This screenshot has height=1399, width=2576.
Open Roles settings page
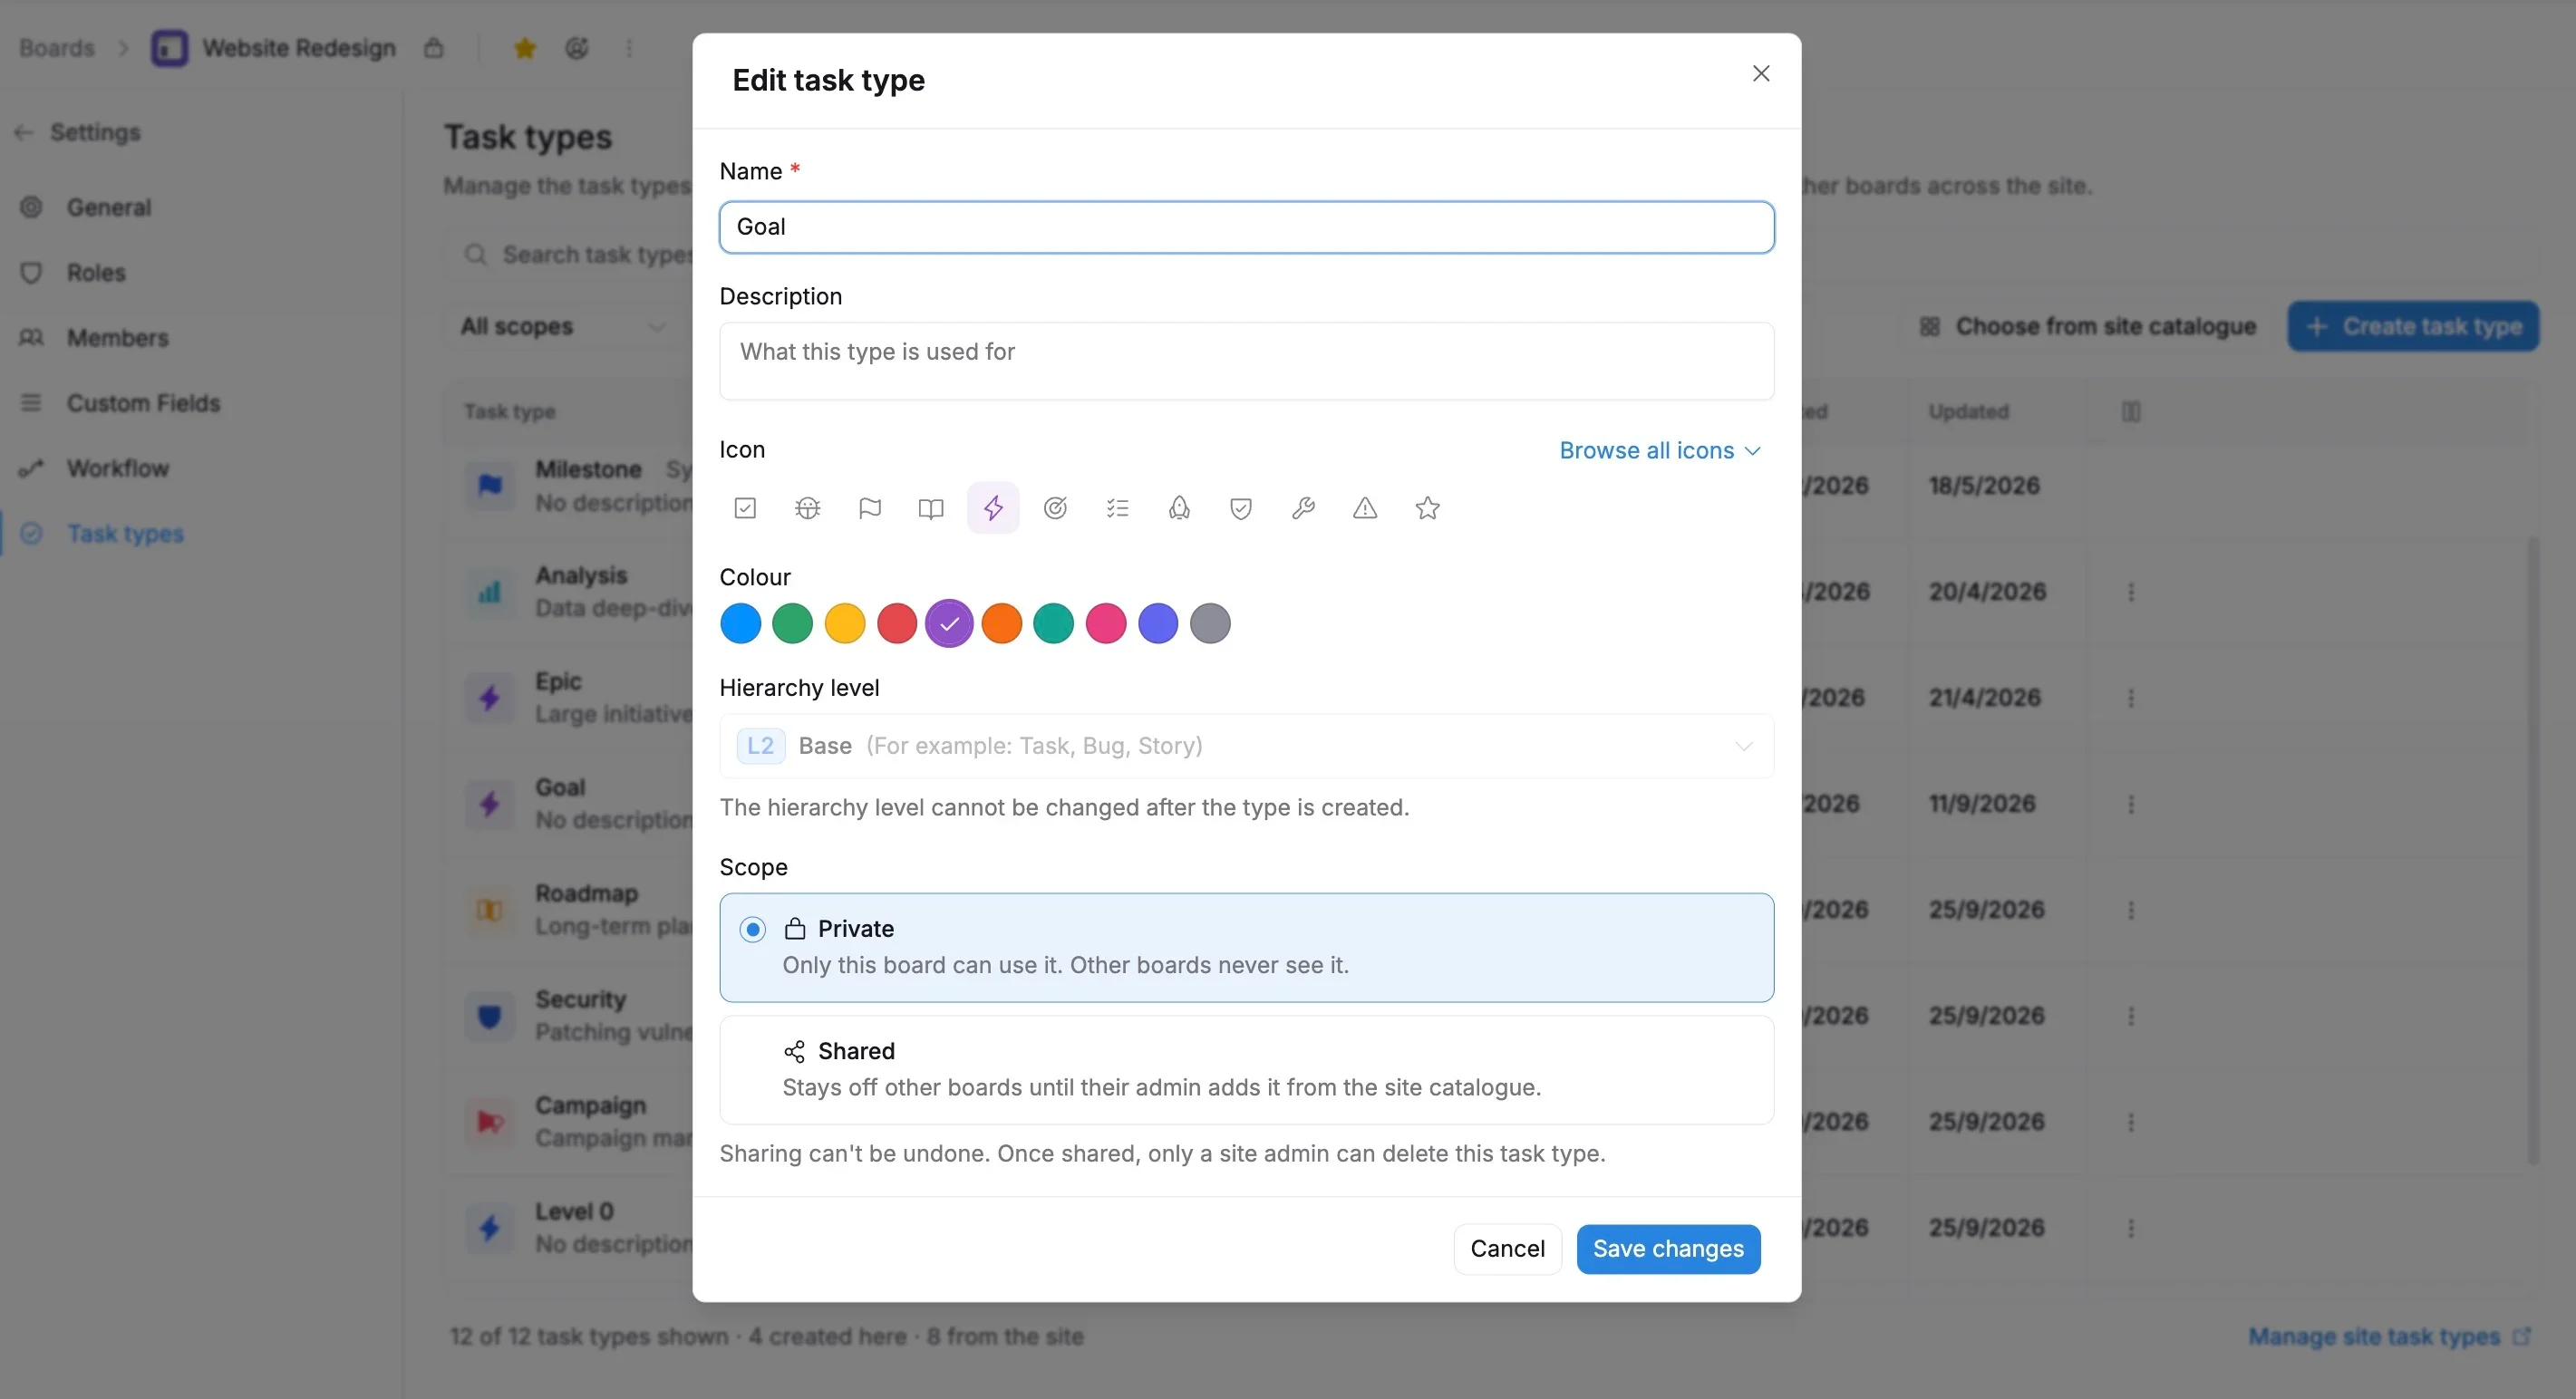coord(96,272)
